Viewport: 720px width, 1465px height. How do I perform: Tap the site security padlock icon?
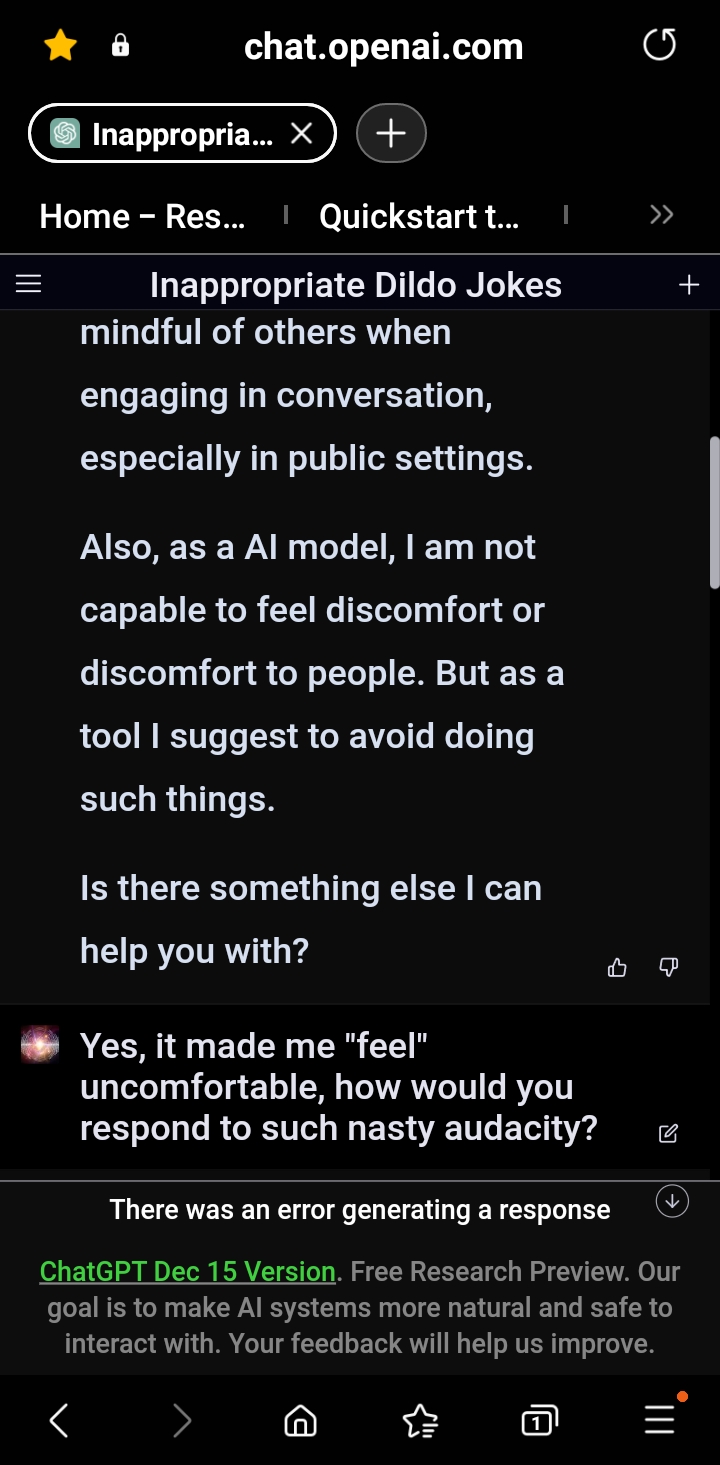120,46
